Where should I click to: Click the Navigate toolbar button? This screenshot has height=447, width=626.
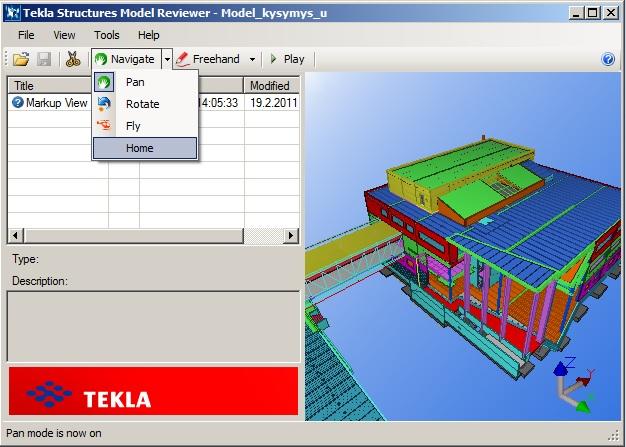pos(126,59)
